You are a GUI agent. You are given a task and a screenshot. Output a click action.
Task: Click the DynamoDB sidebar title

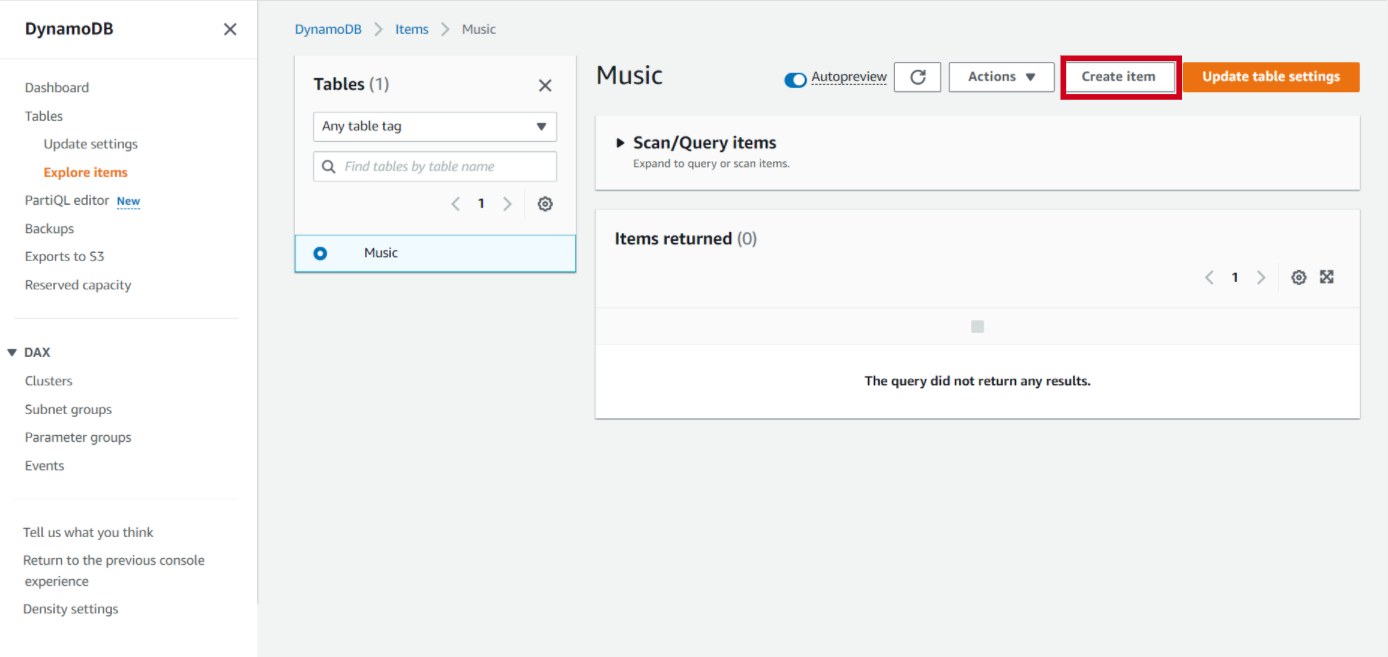(69, 29)
